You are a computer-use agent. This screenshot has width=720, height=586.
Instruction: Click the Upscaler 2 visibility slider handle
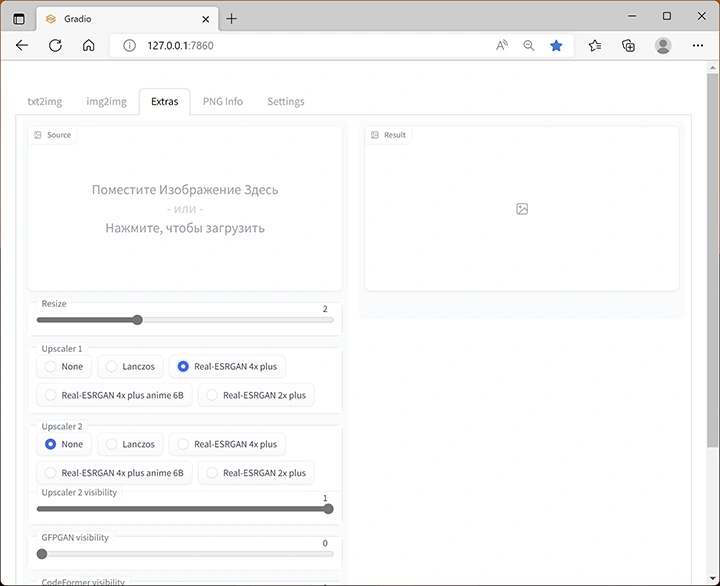pyautogui.click(x=328, y=509)
